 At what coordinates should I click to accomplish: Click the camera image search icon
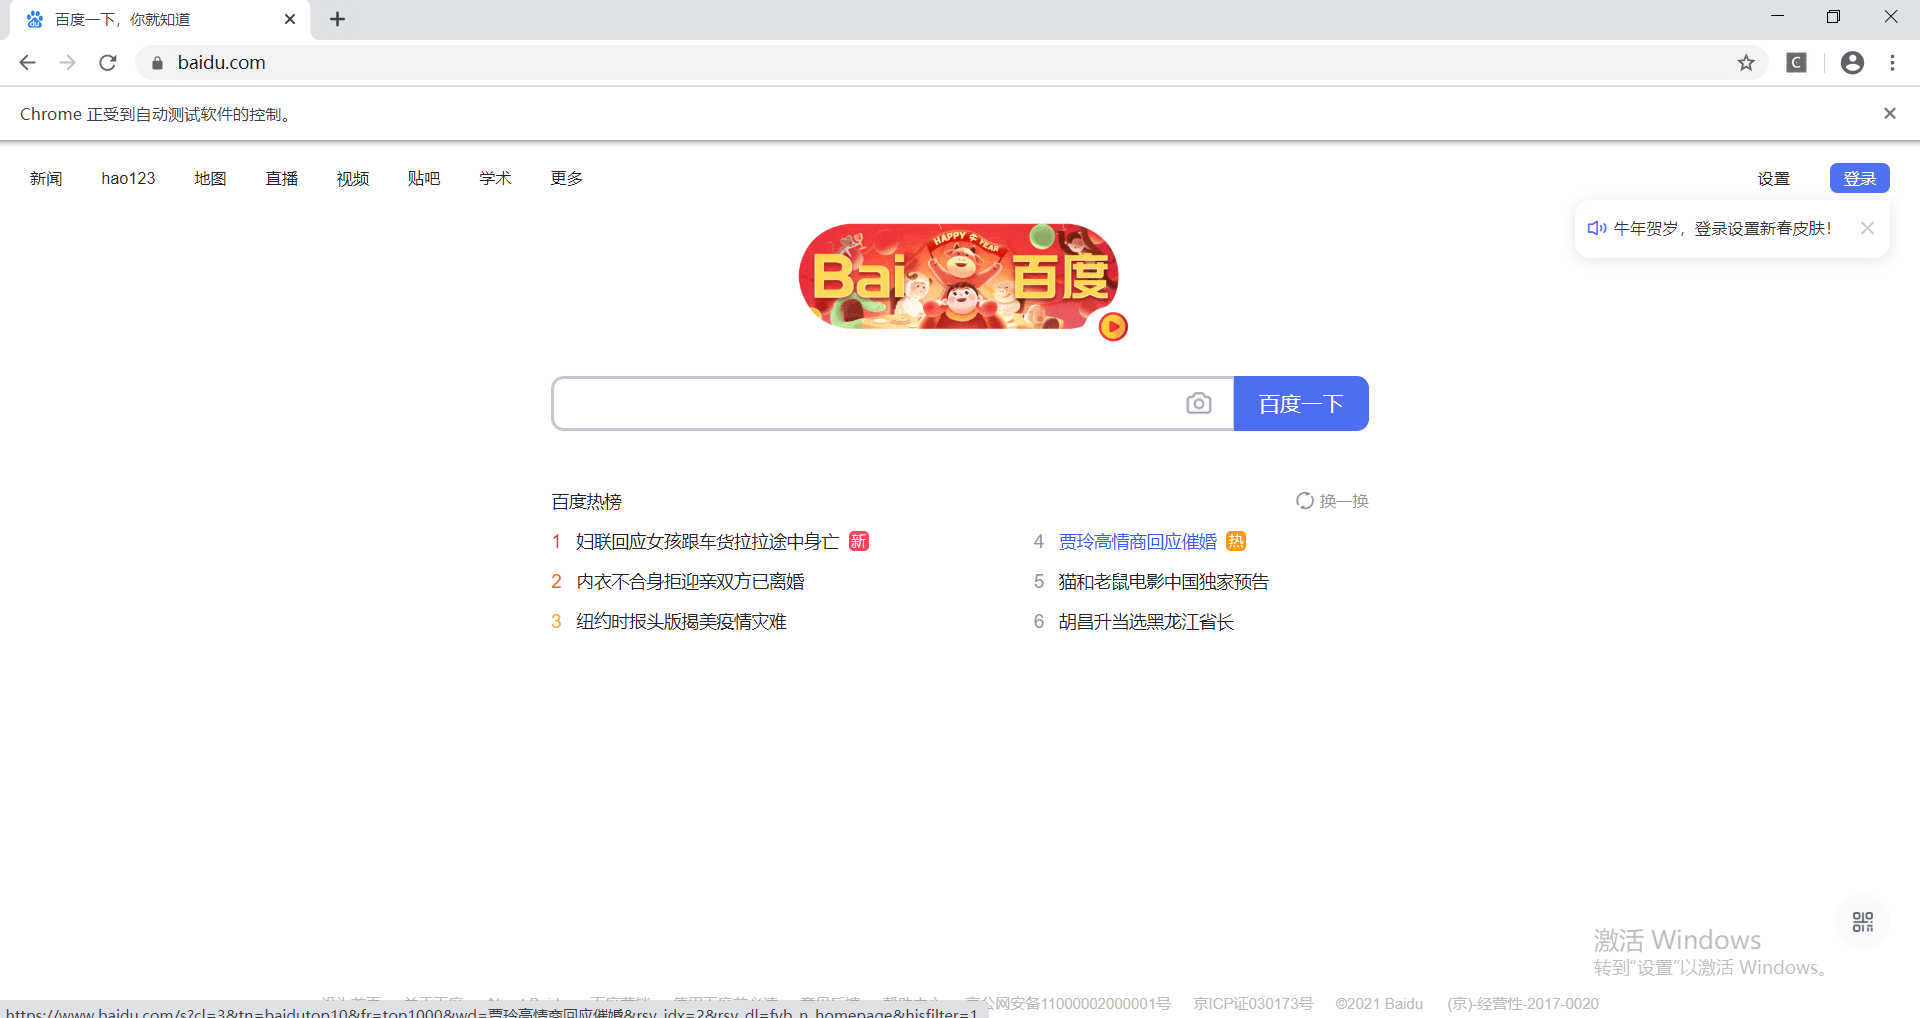tap(1198, 403)
